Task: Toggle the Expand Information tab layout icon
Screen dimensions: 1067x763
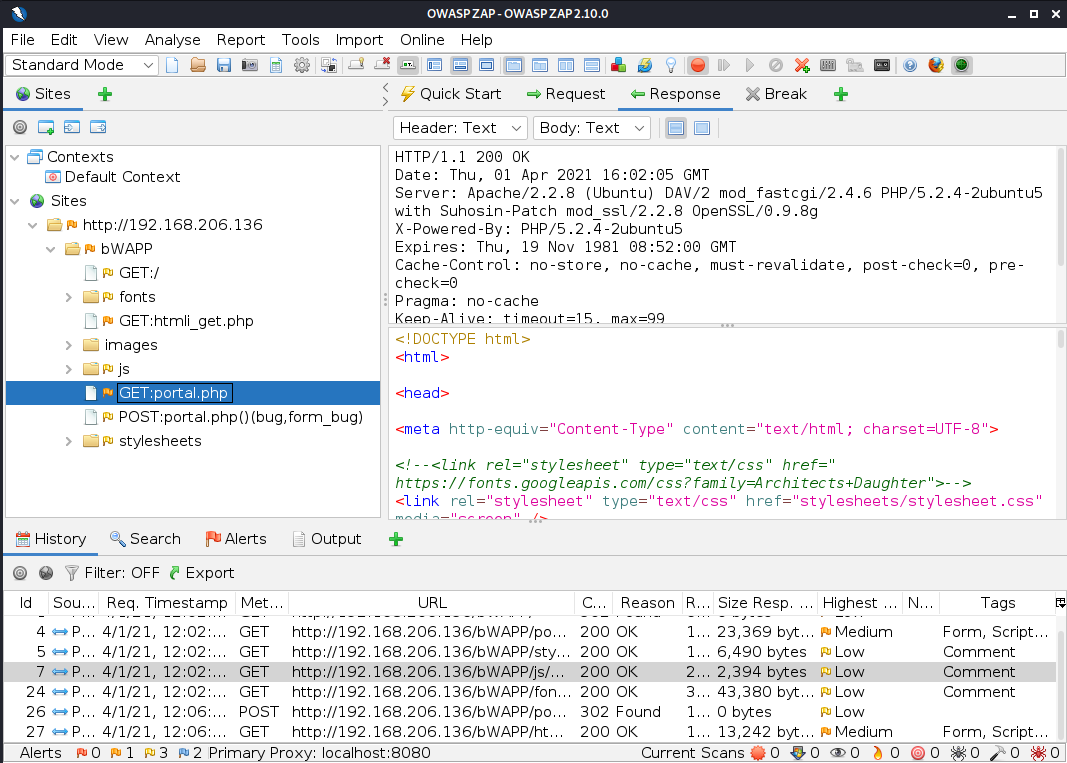Action: pyautogui.click(x=461, y=65)
